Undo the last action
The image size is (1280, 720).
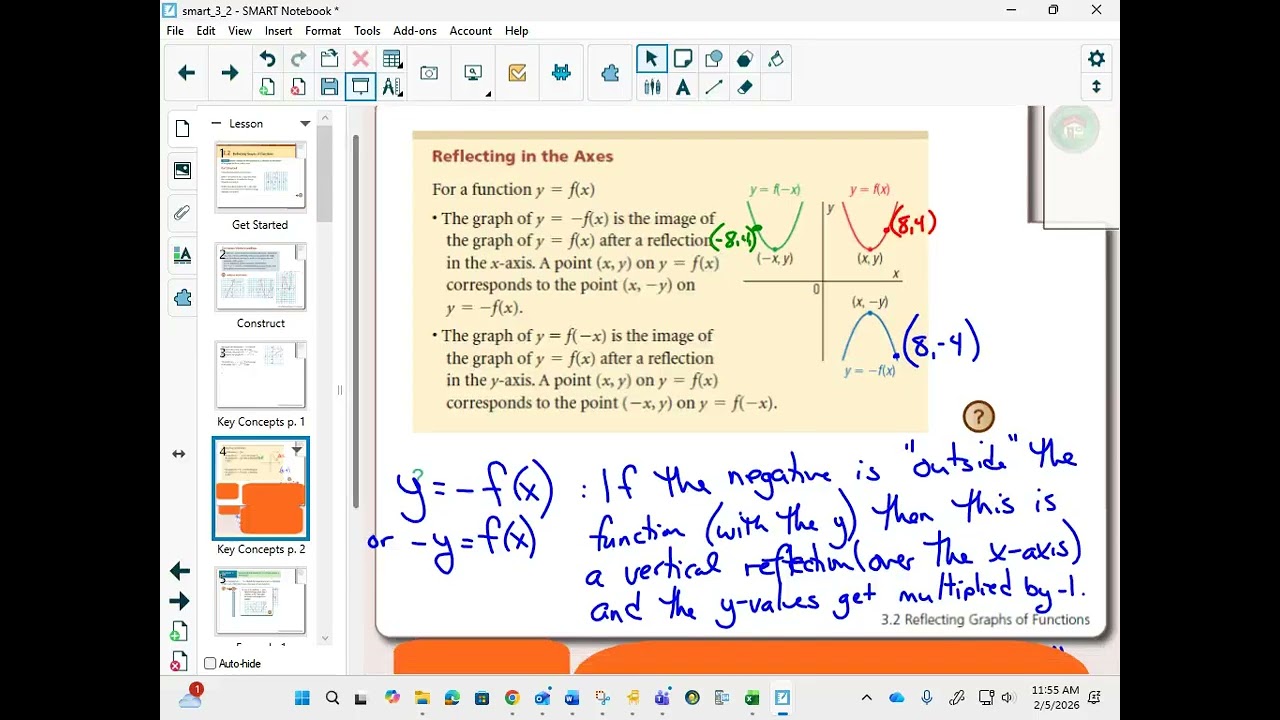coord(267,59)
